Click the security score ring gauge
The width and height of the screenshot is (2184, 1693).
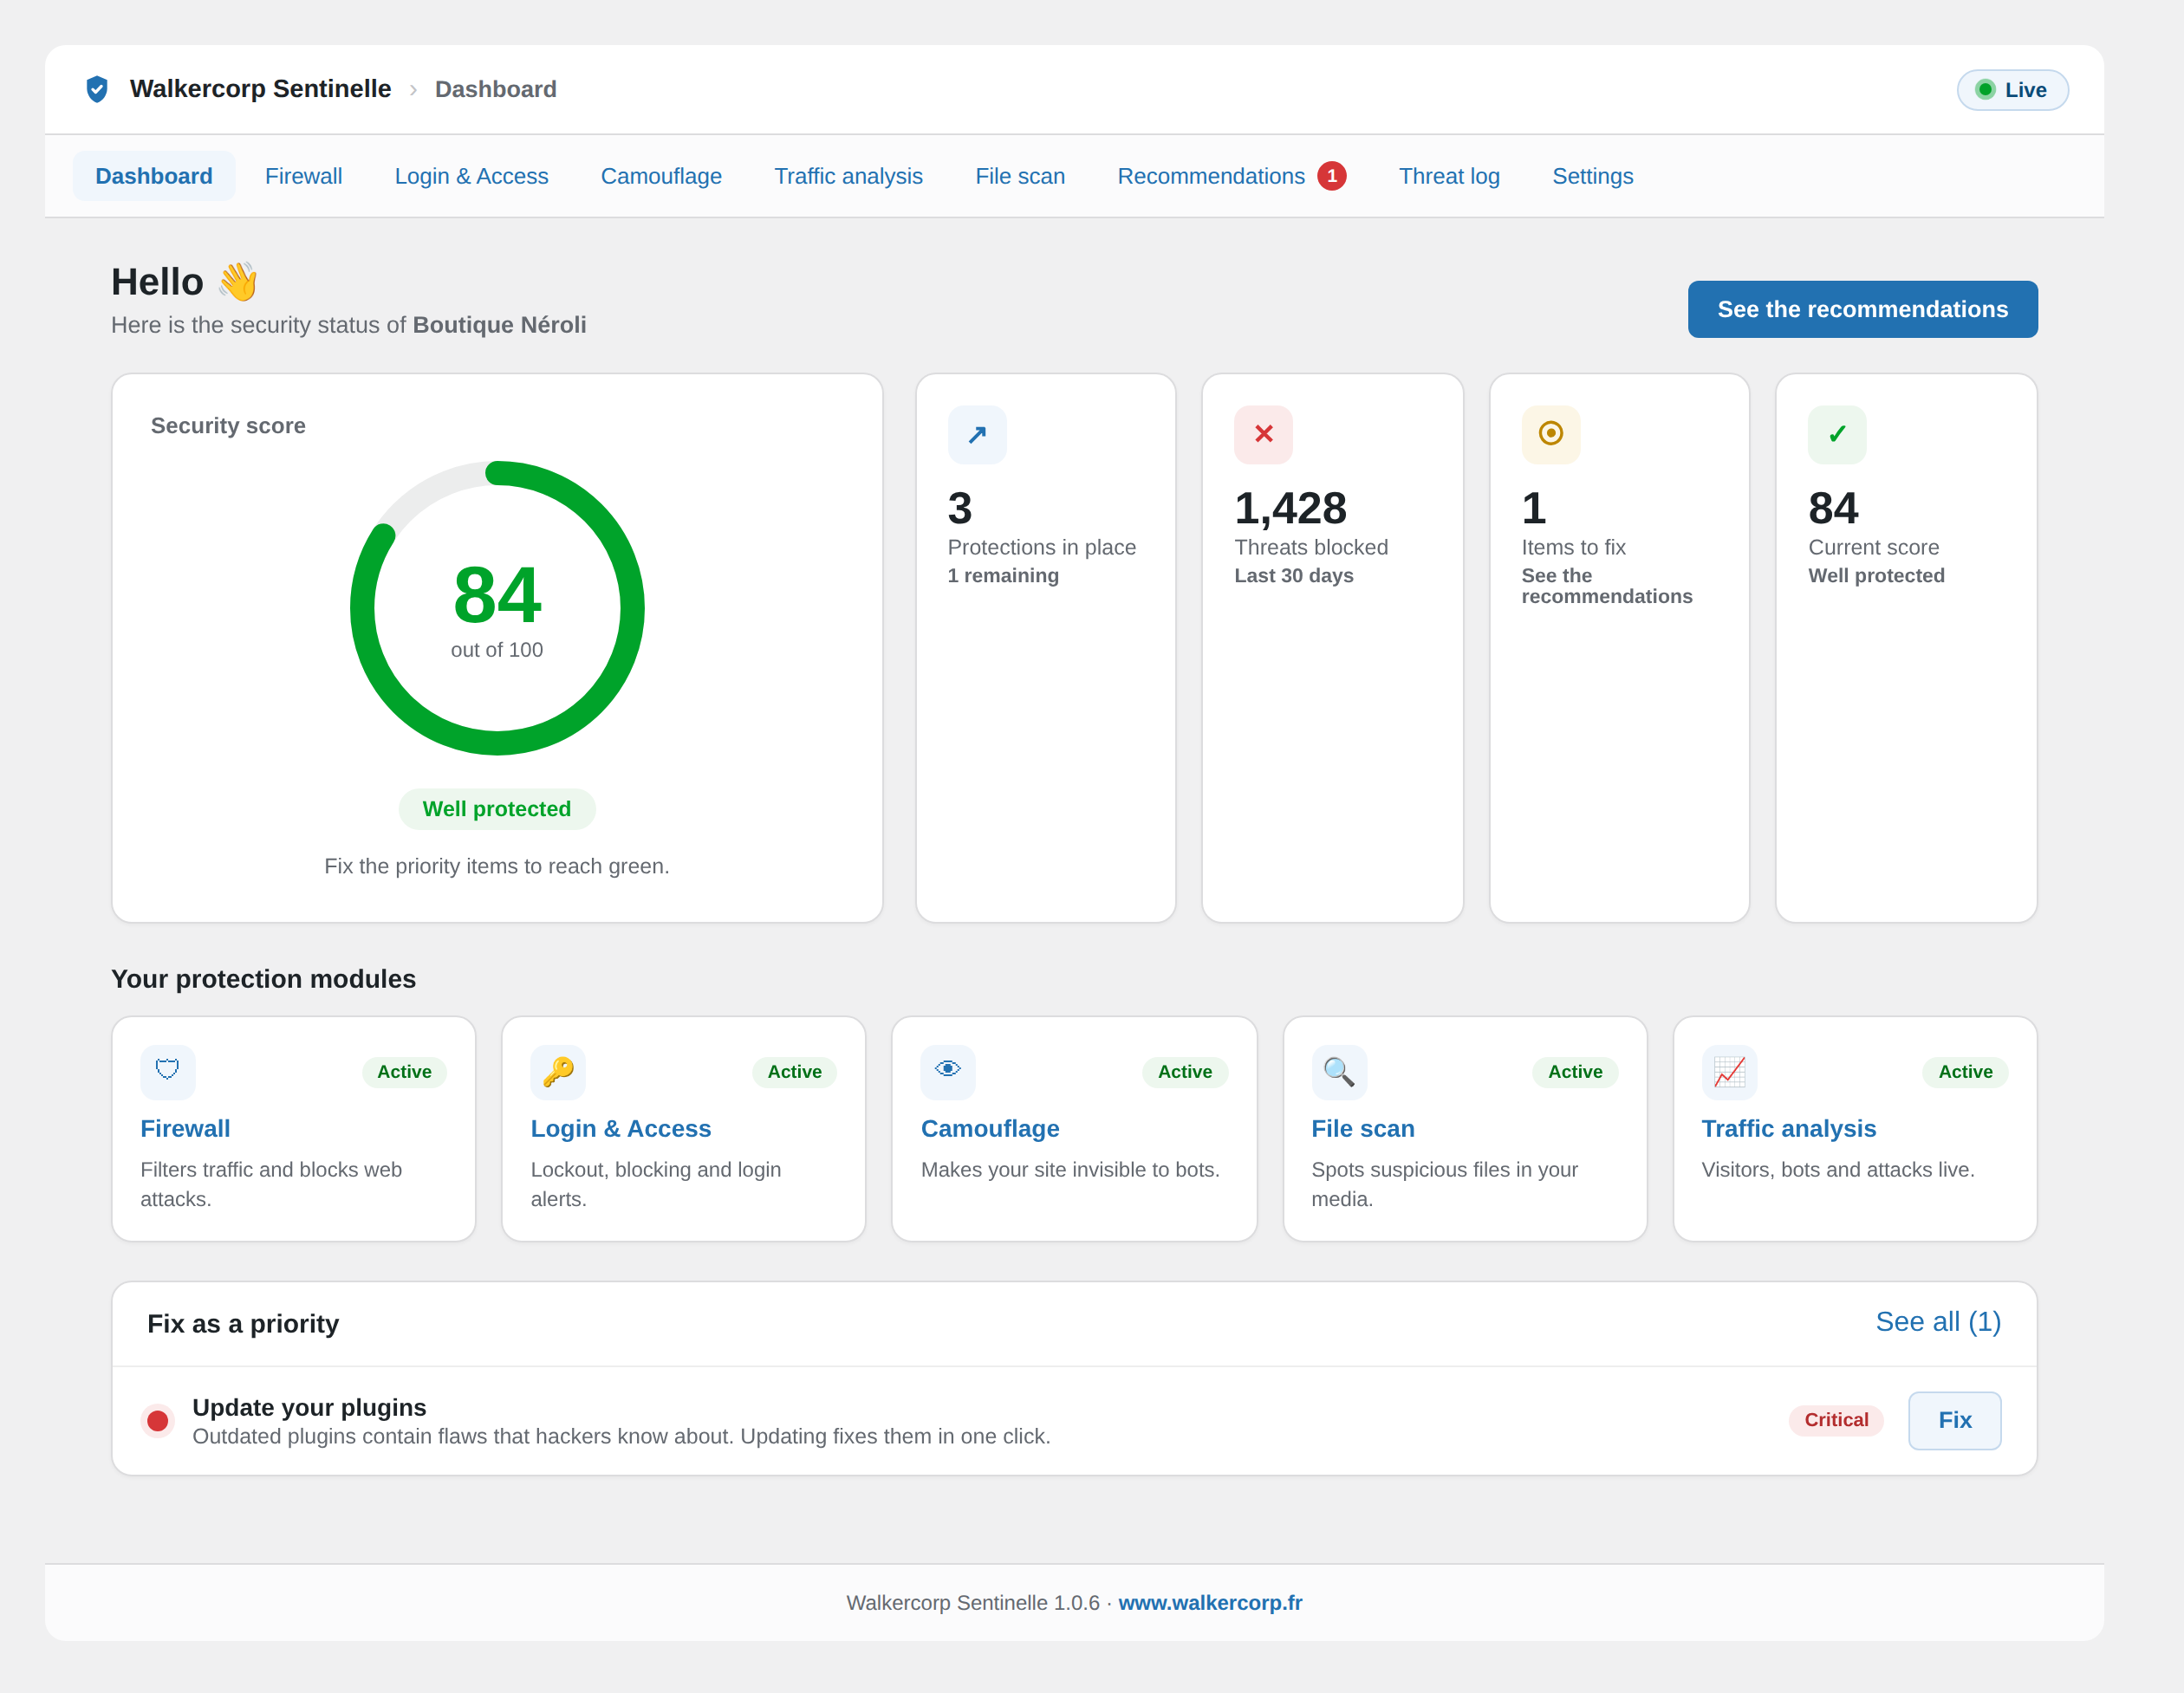(497, 608)
